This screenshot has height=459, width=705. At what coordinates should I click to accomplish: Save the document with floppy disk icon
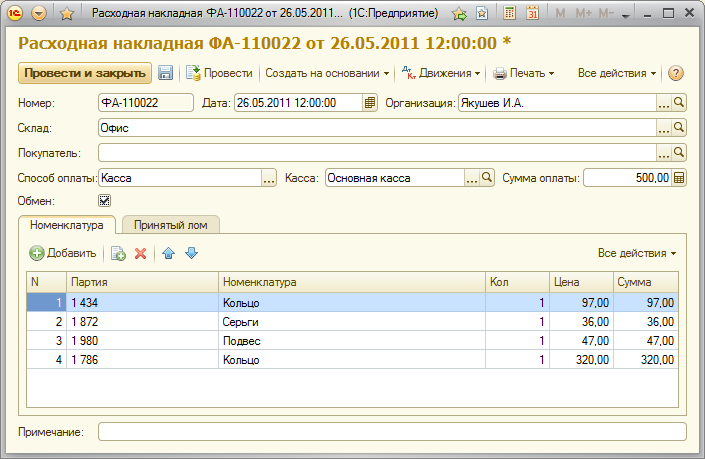point(165,73)
